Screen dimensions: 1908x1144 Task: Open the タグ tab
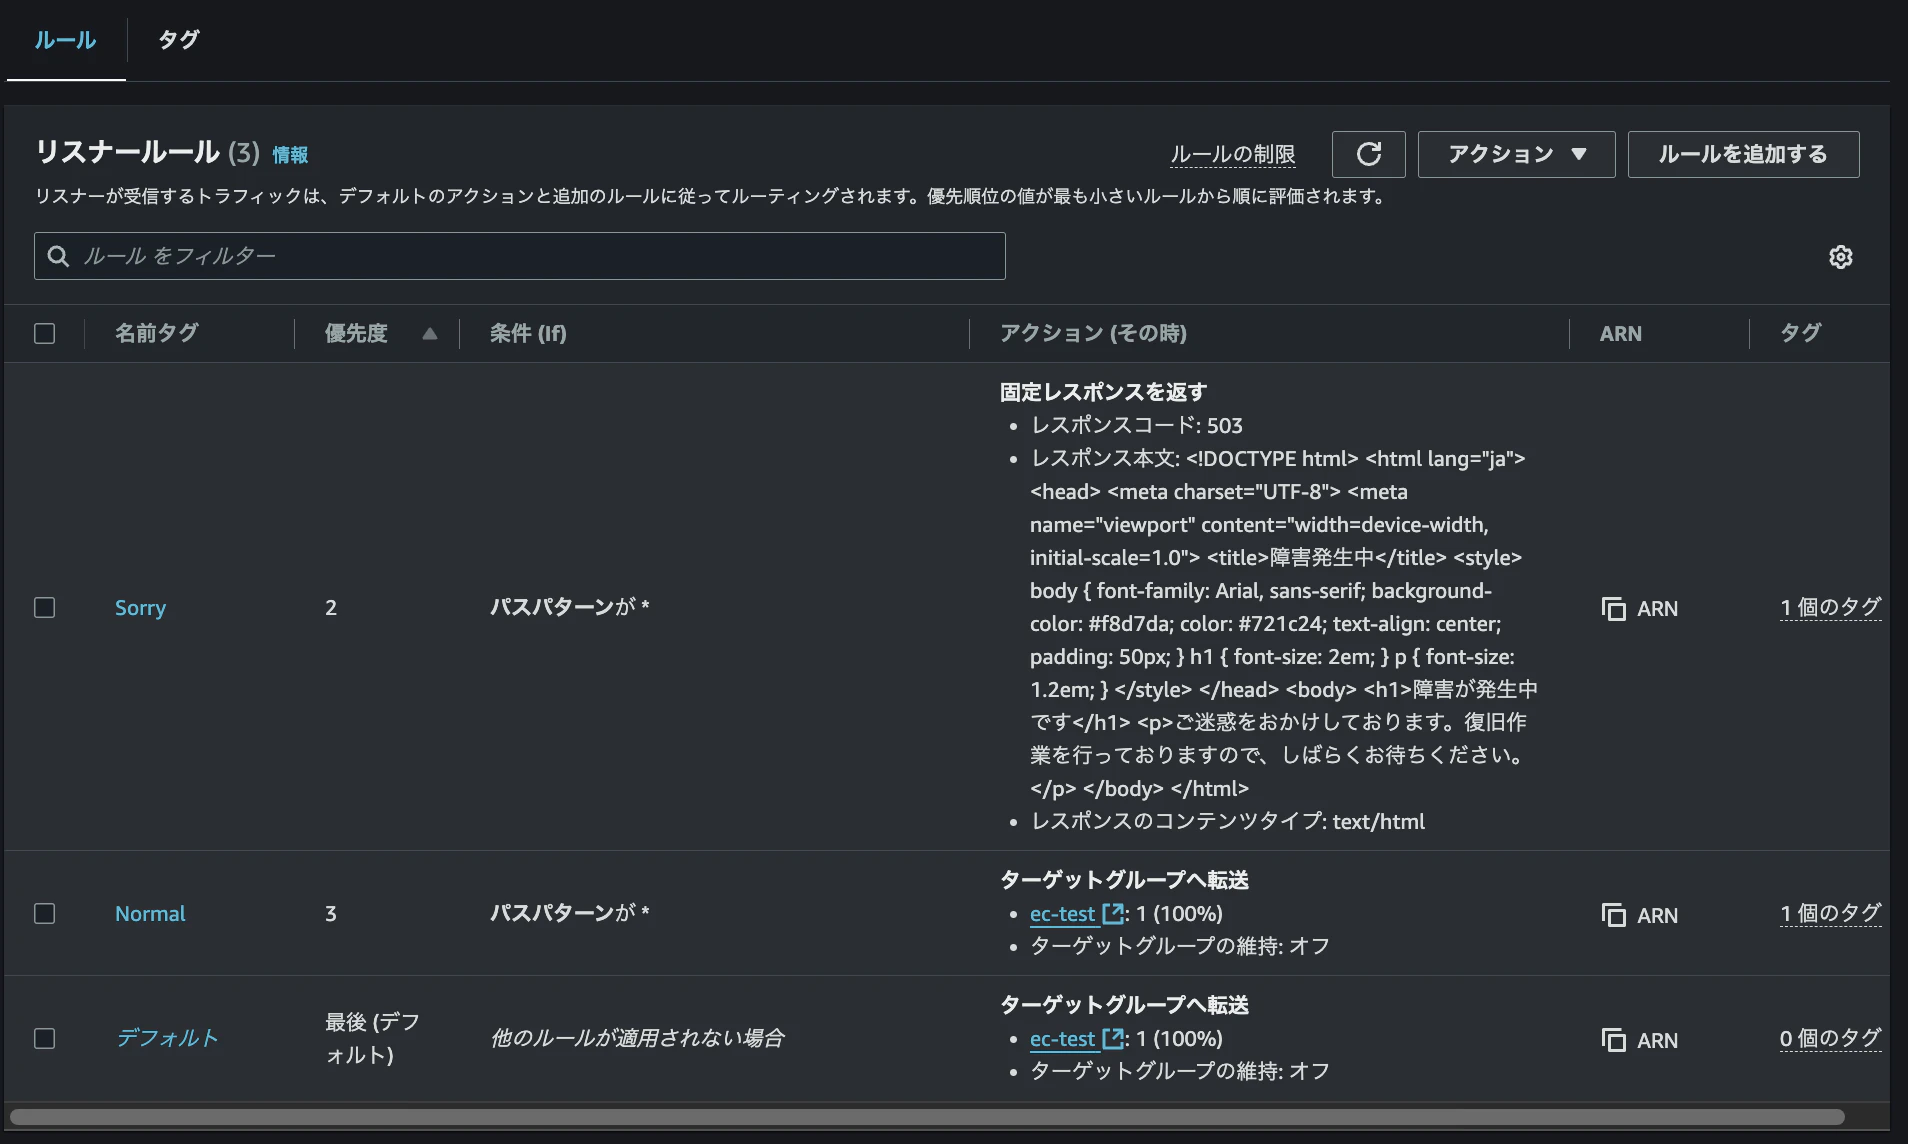coord(179,40)
